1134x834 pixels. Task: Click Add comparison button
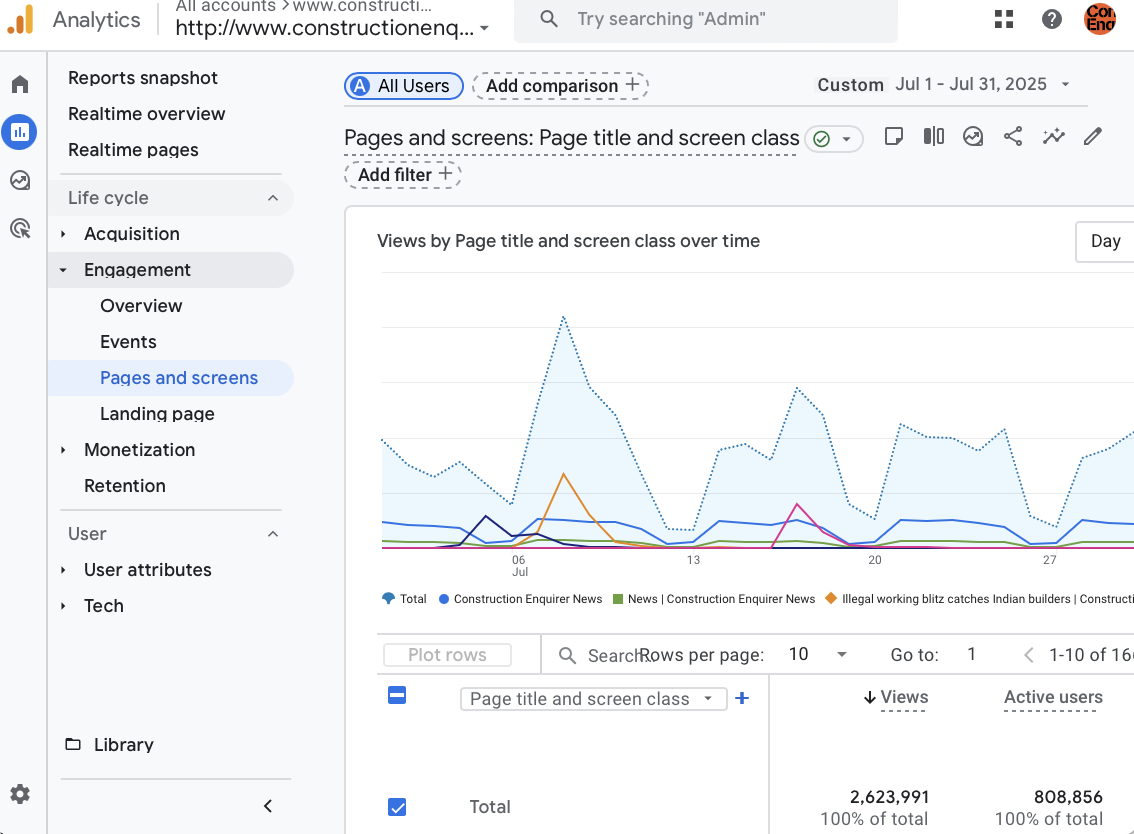560,86
